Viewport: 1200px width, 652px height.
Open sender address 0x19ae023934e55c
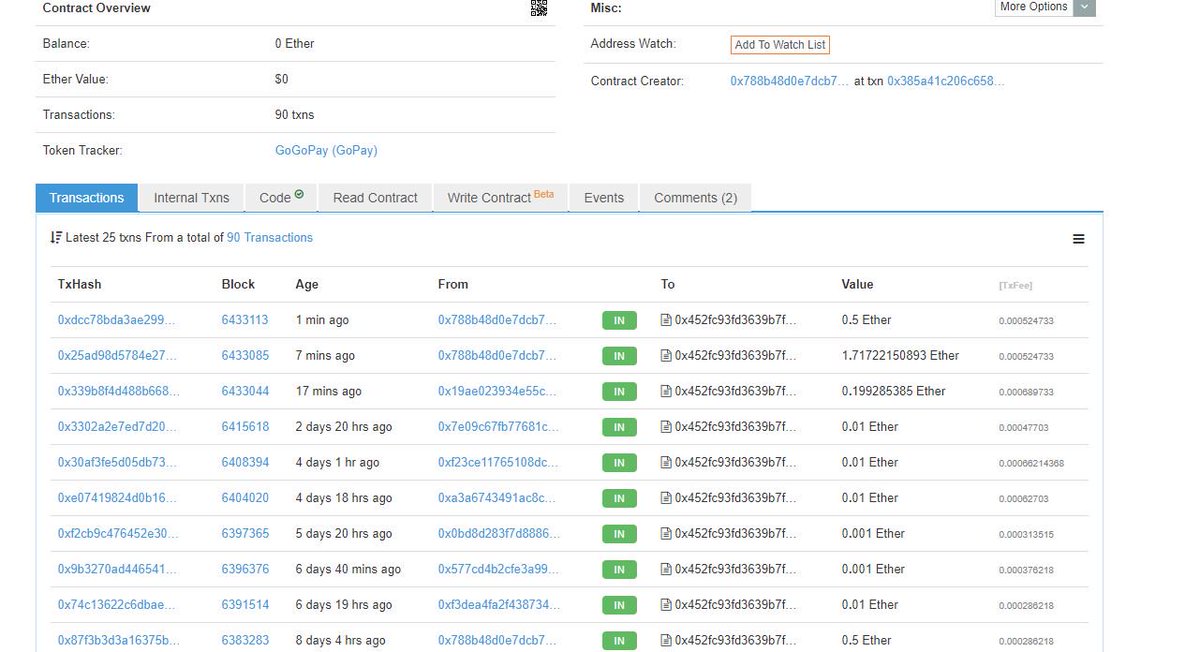tap(498, 391)
